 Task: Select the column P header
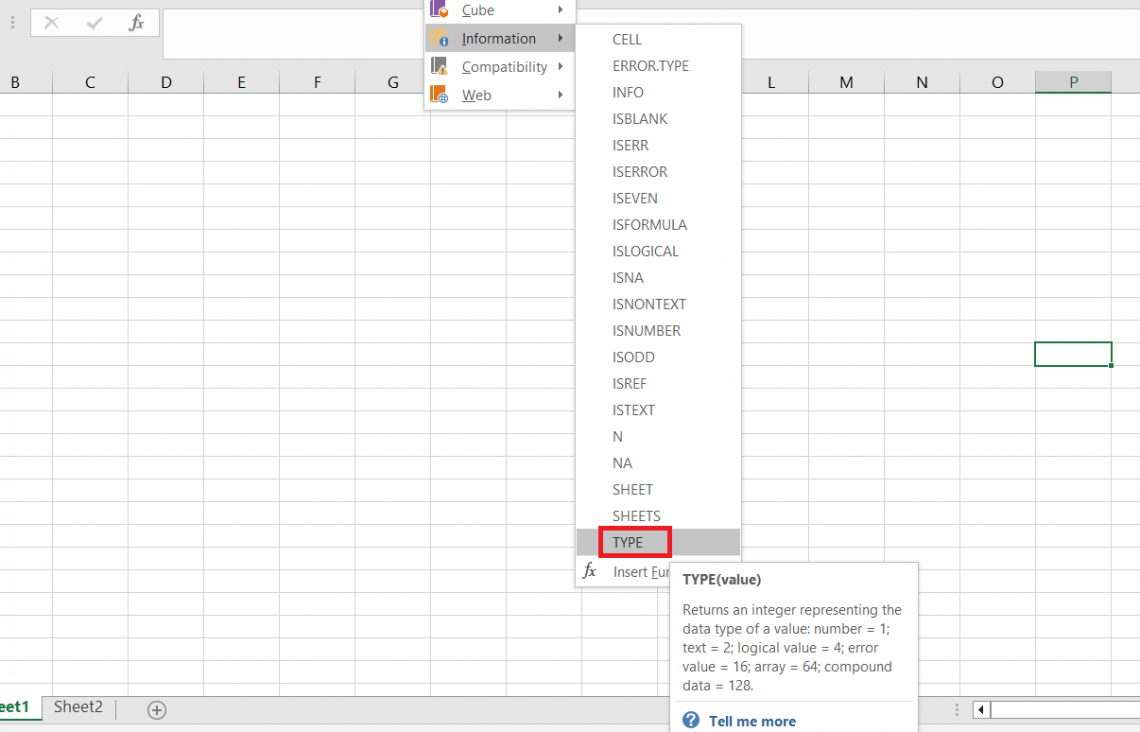[1073, 81]
